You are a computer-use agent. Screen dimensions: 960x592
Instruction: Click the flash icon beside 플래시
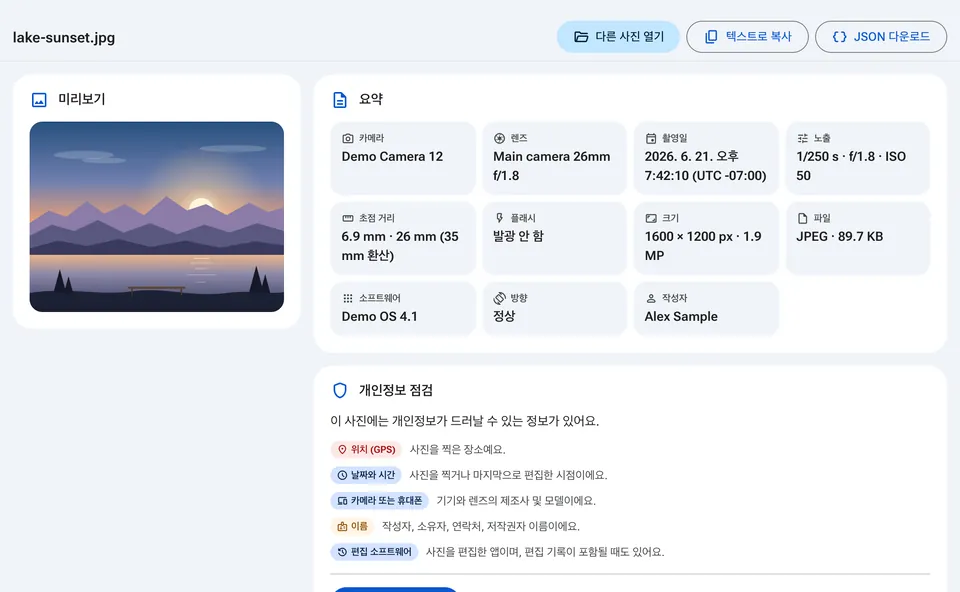[x=500, y=218]
